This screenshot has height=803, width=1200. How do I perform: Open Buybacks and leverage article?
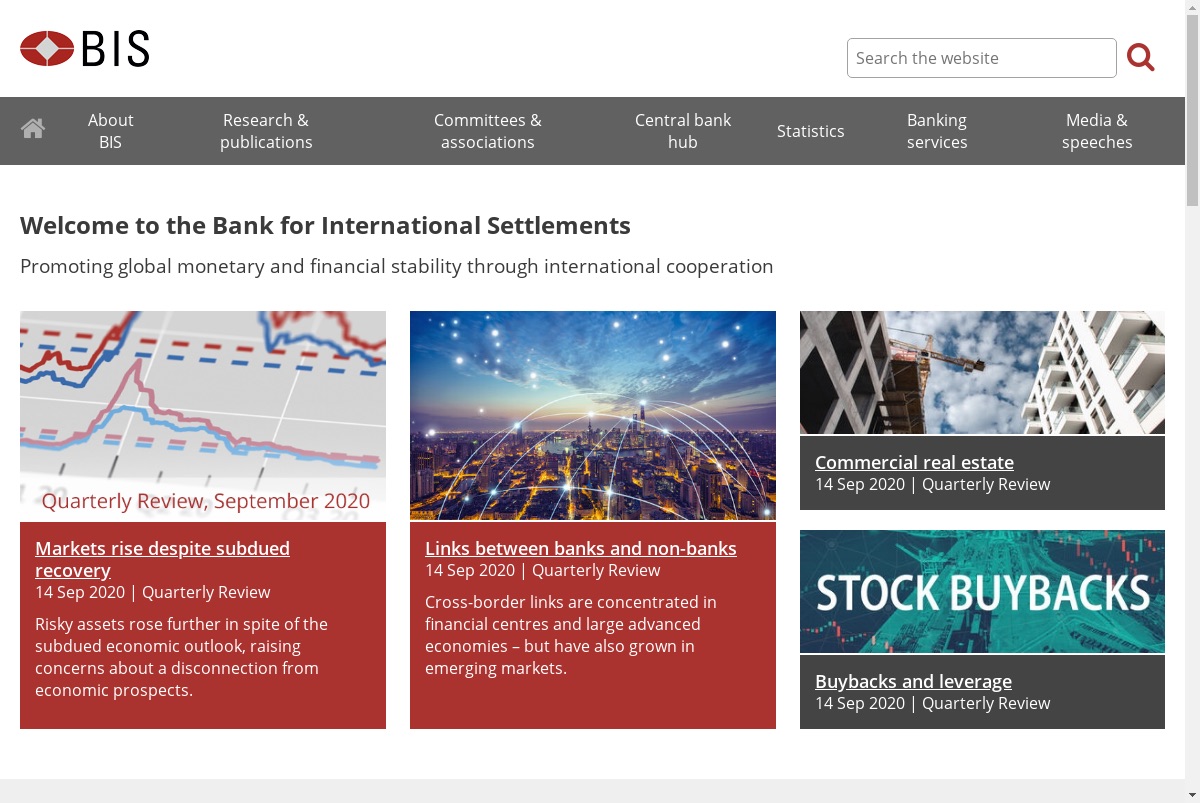pos(913,681)
